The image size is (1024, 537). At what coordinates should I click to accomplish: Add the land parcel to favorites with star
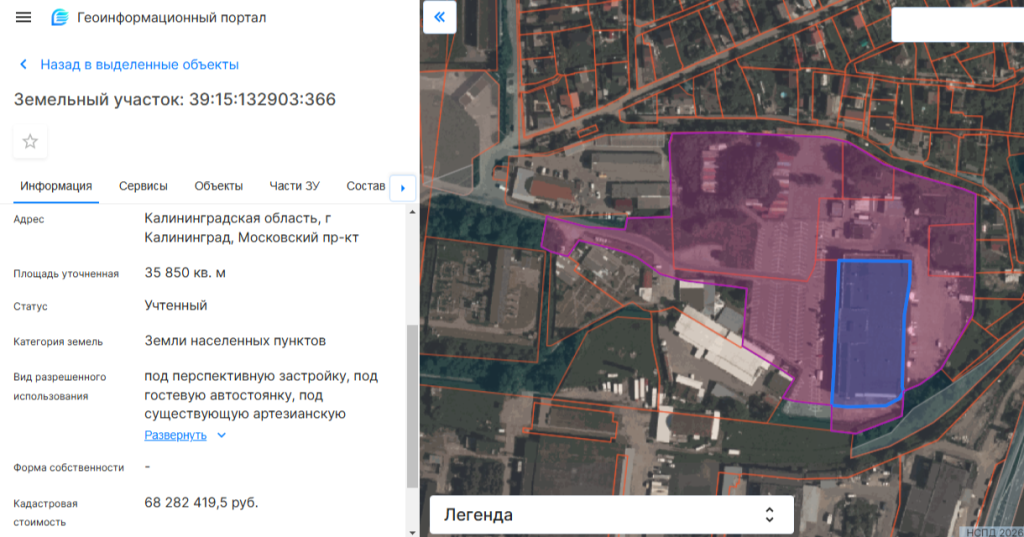(30, 142)
